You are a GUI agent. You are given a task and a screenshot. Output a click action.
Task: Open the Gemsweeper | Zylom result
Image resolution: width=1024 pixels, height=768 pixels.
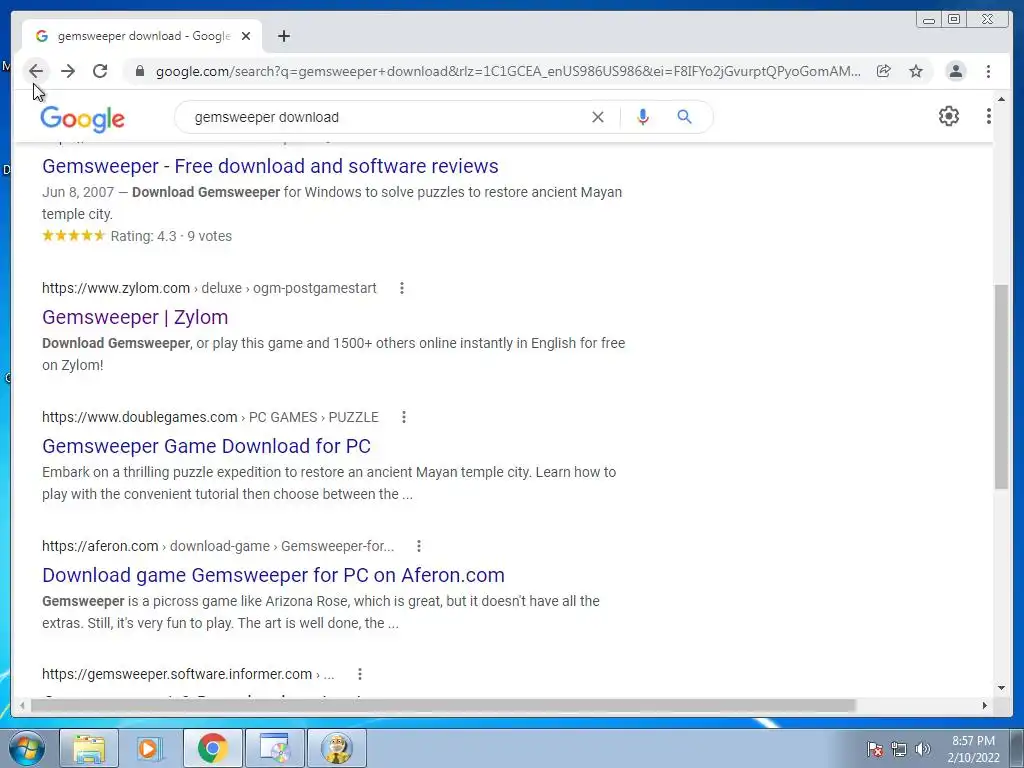[x=135, y=317]
